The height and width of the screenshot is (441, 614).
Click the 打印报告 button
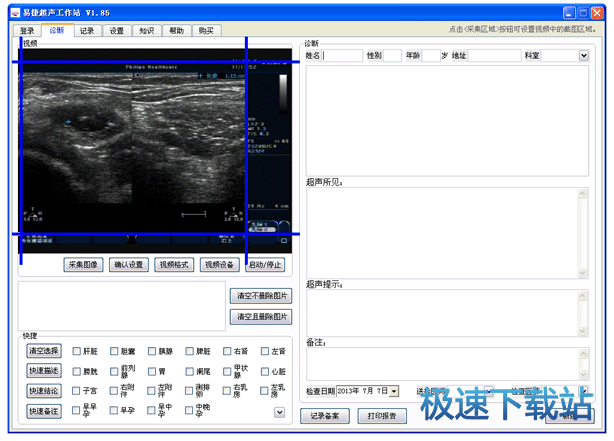[382, 416]
